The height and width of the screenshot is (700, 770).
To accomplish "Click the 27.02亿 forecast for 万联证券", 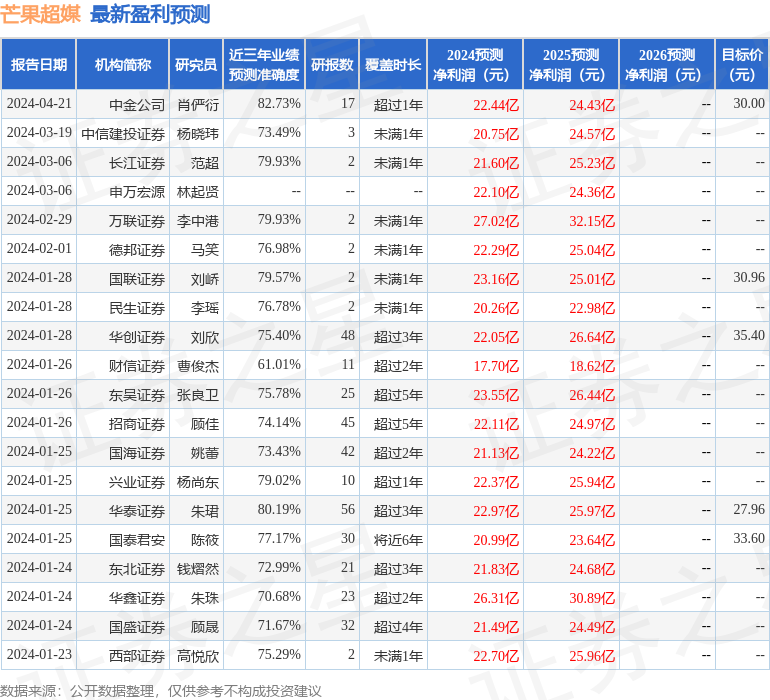I will pyautogui.click(x=496, y=220).
